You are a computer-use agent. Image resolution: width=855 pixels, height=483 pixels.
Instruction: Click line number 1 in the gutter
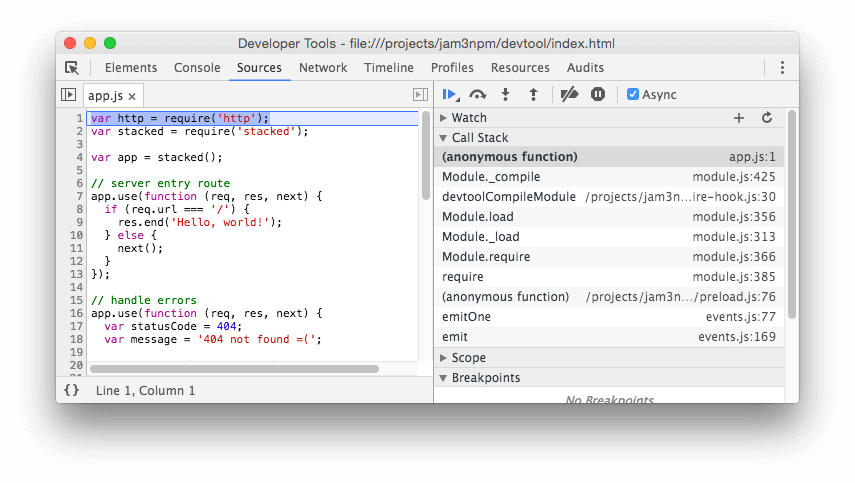(x=80, y=118)
